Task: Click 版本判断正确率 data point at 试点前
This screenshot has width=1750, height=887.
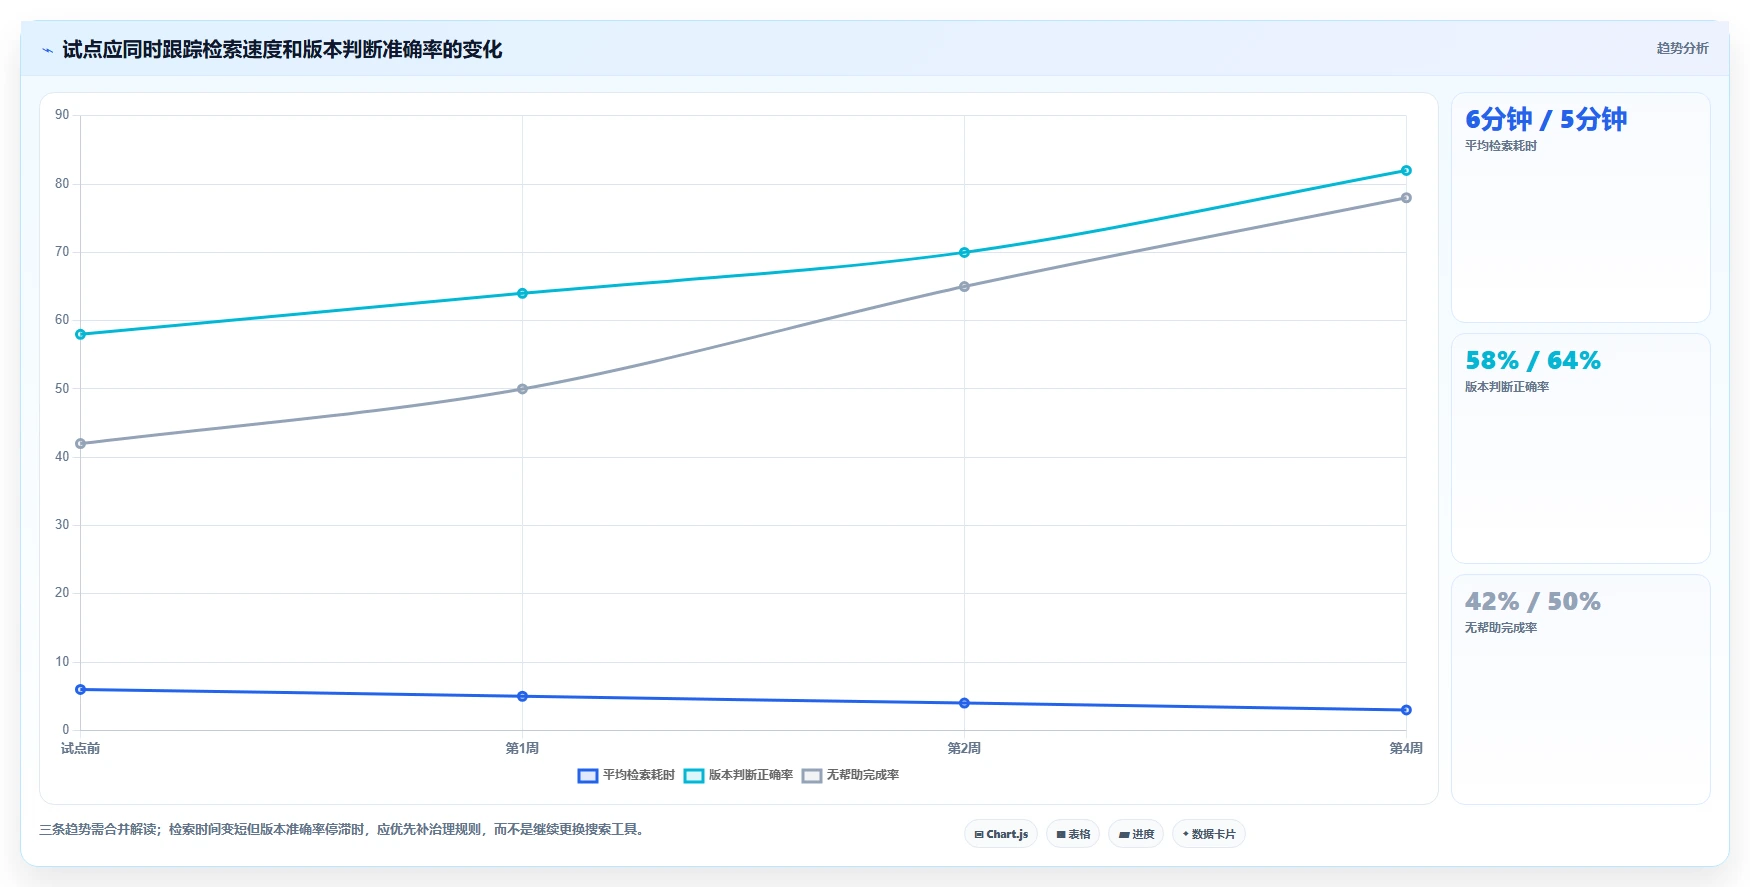Action: point(80,334)
